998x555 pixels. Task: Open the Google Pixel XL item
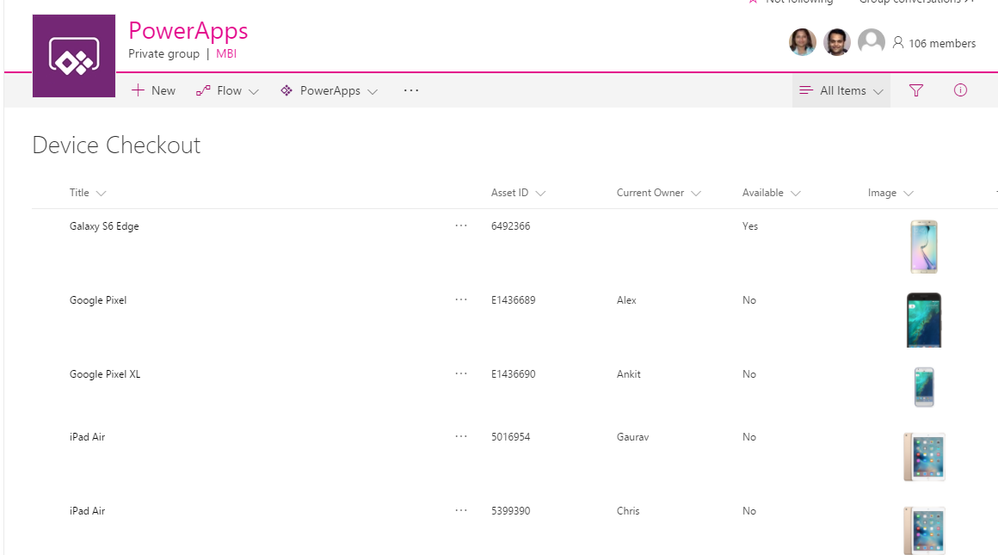coord(105,374)
